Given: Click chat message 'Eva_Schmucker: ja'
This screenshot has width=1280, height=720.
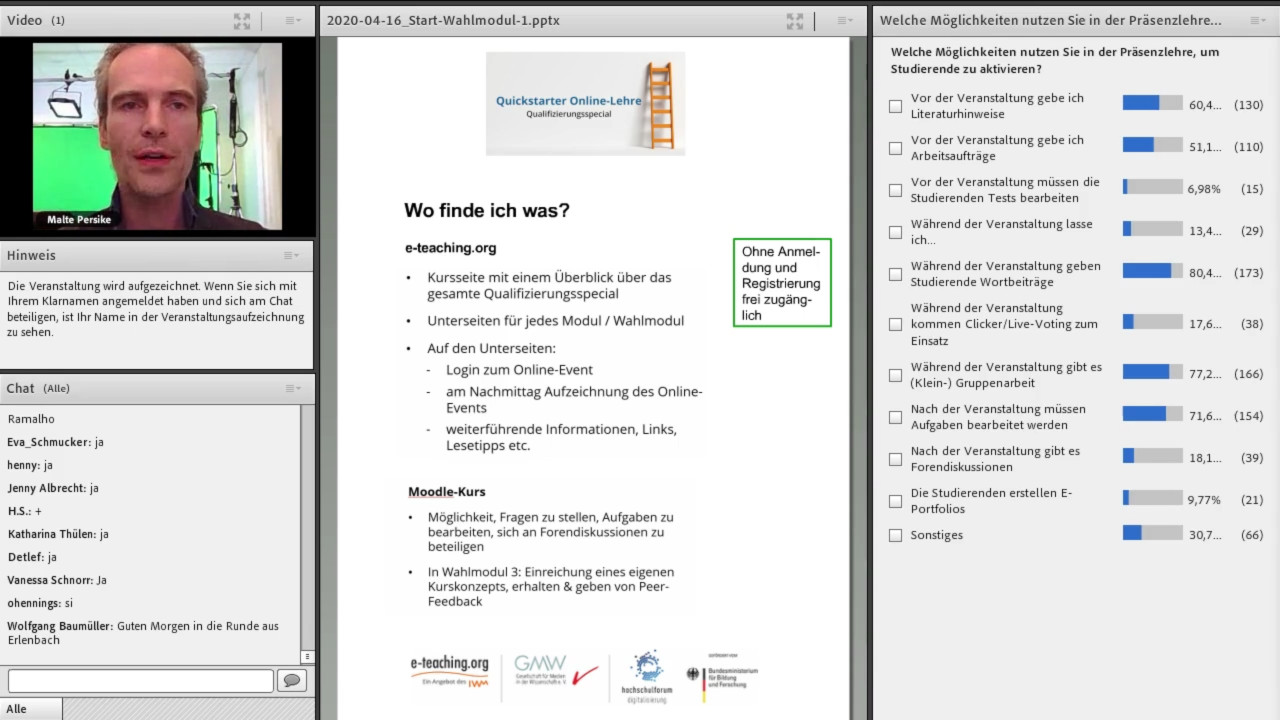Looking at the screenshot, I should click(56, 442).
